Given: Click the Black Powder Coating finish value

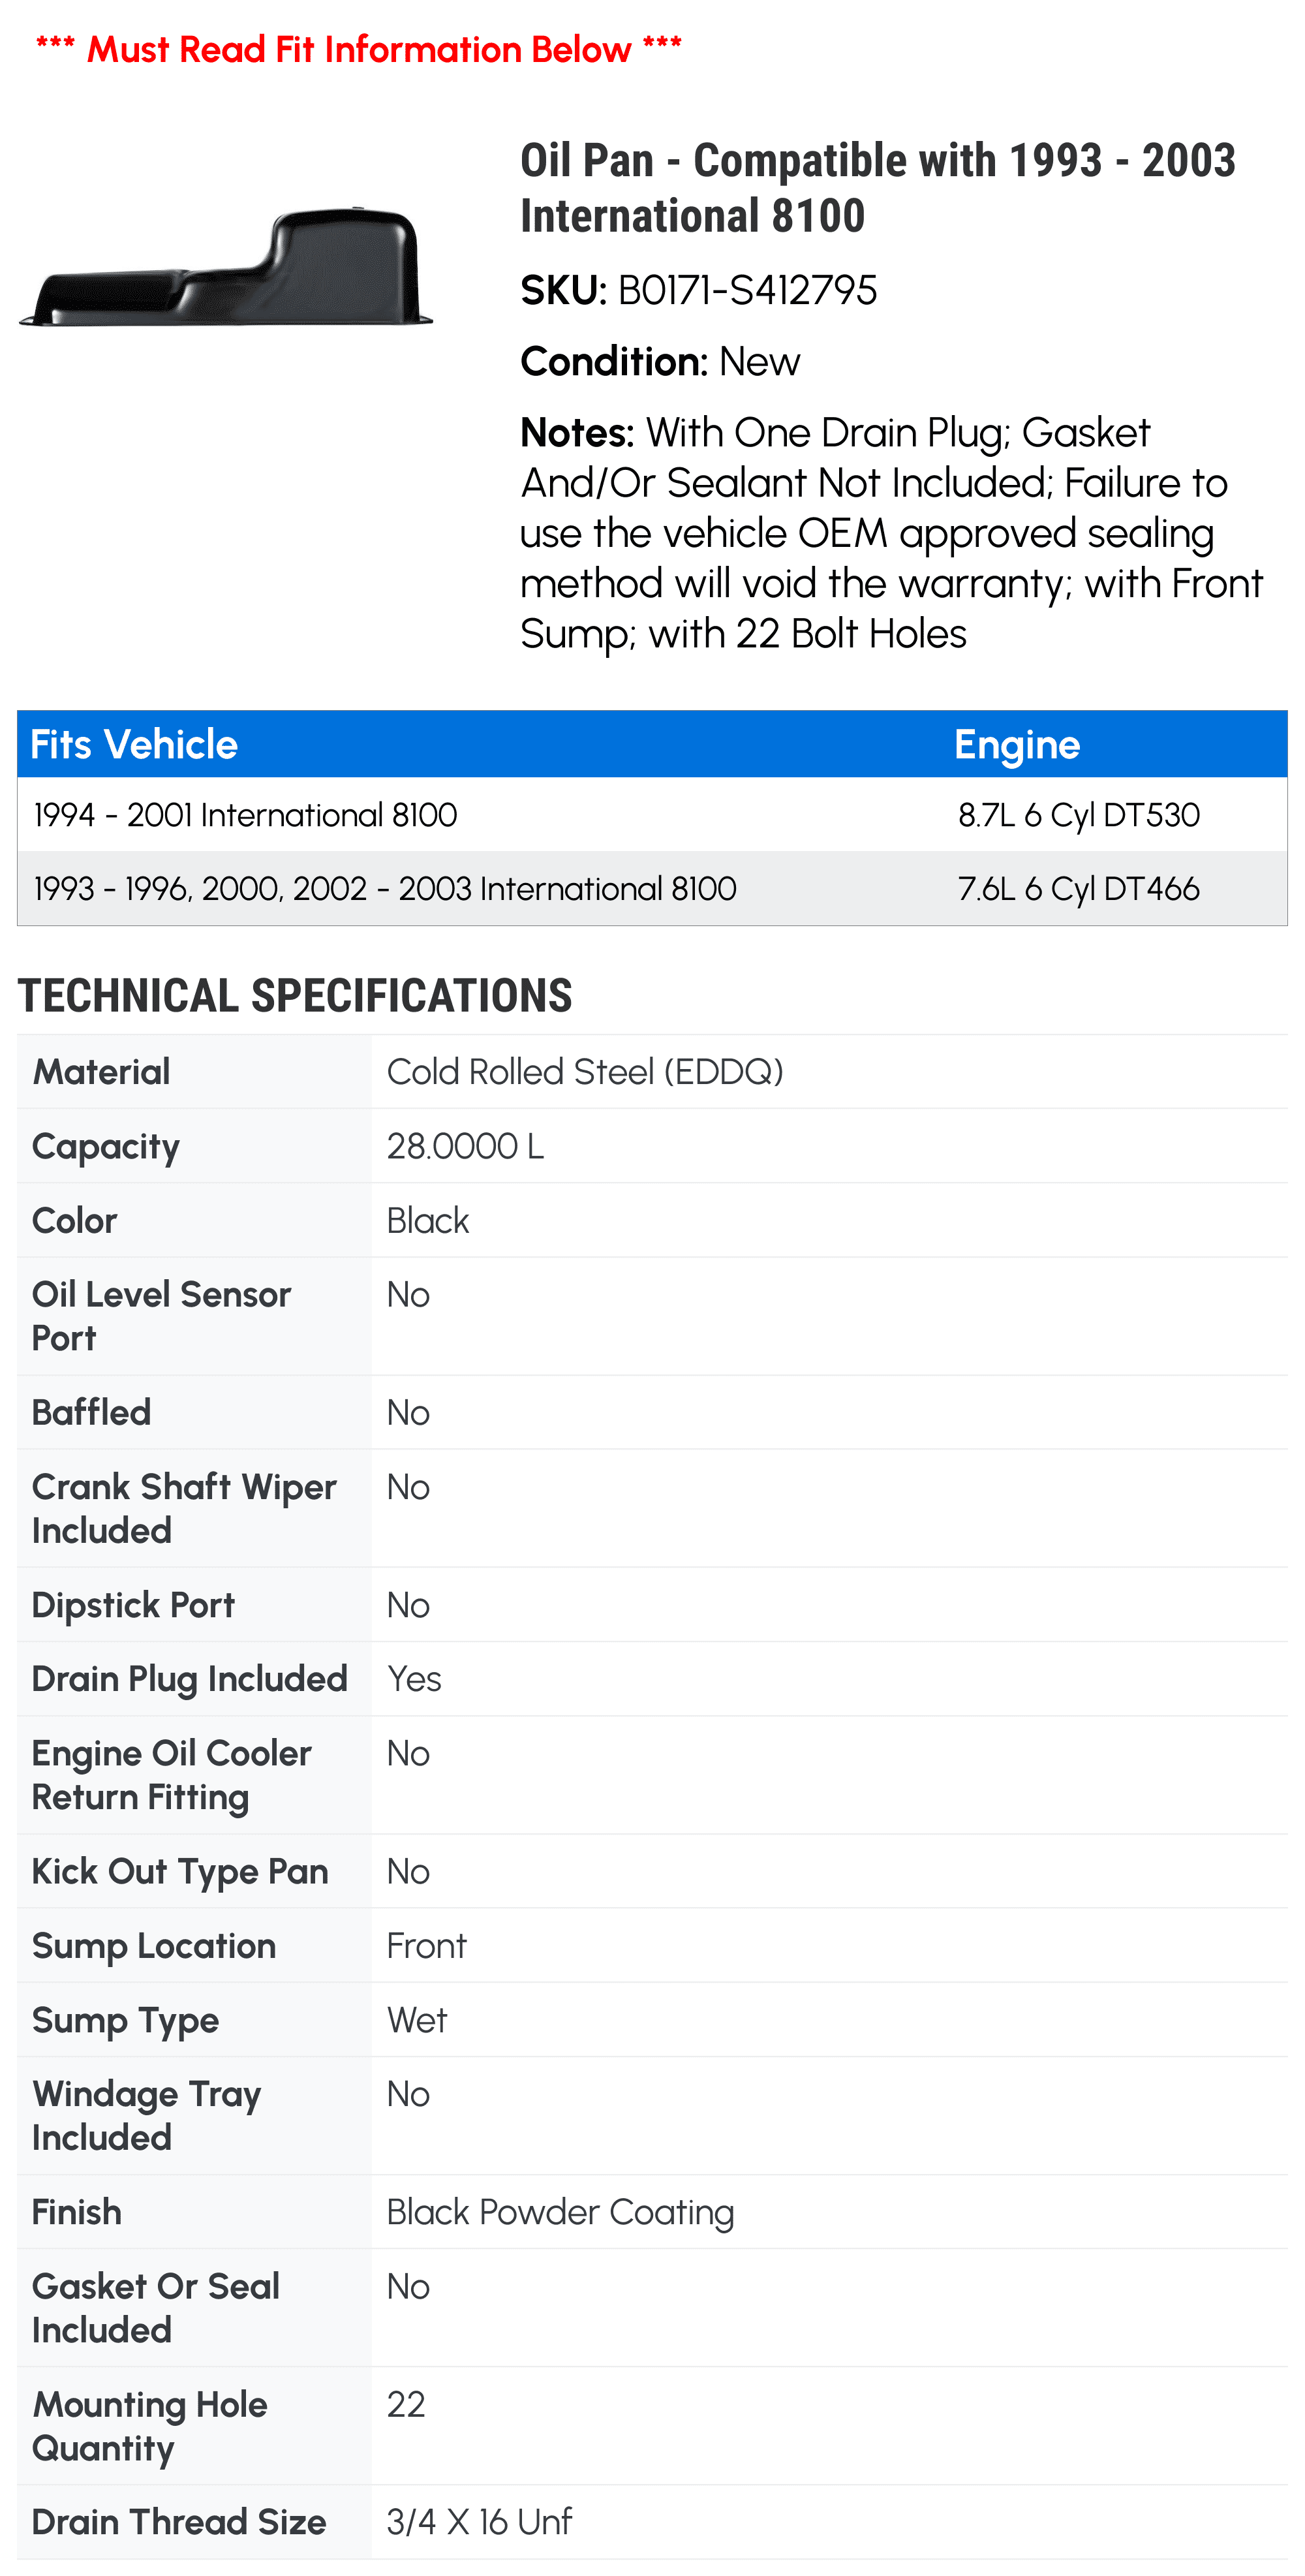Looking at the screenshot, I should coord(560,2211).
